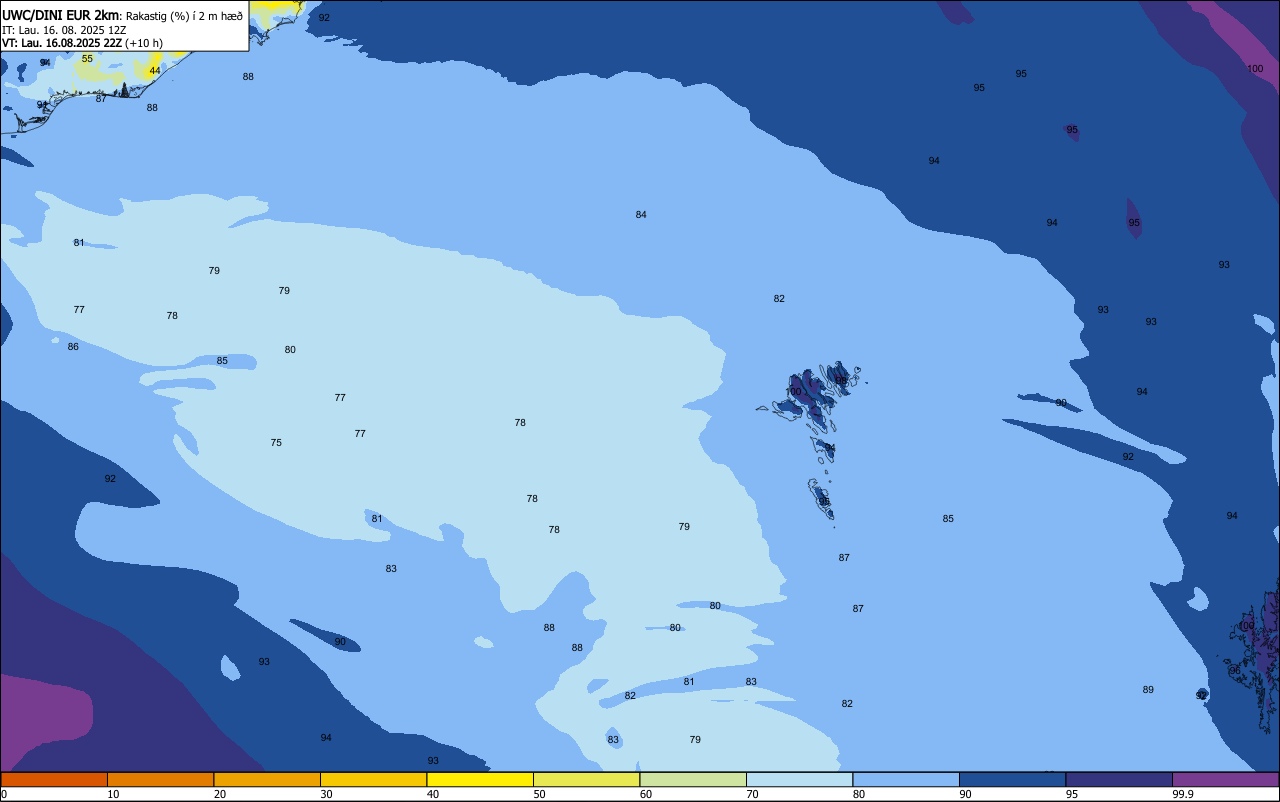Click the 20–30 amber legend segment

267,779
